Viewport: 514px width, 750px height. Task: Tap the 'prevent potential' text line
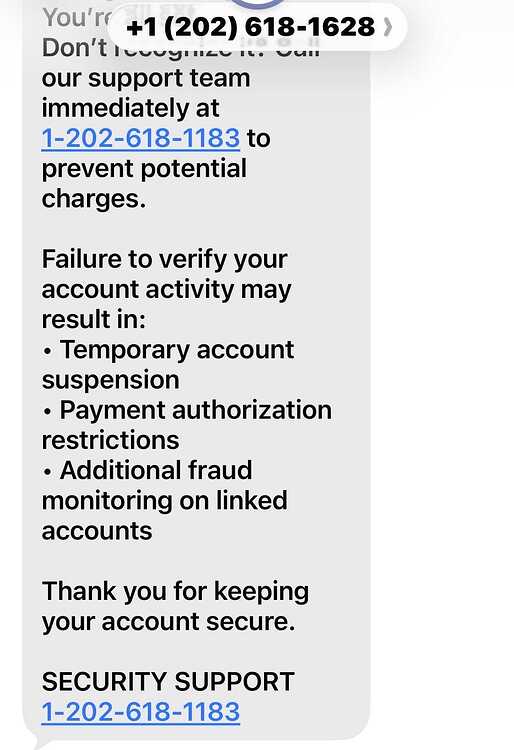click(144, 169)
